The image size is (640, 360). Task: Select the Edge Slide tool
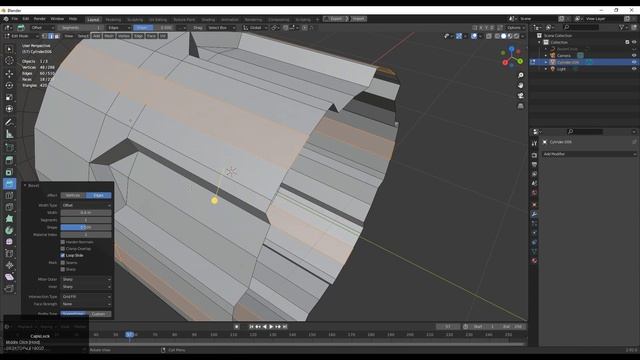9,253
